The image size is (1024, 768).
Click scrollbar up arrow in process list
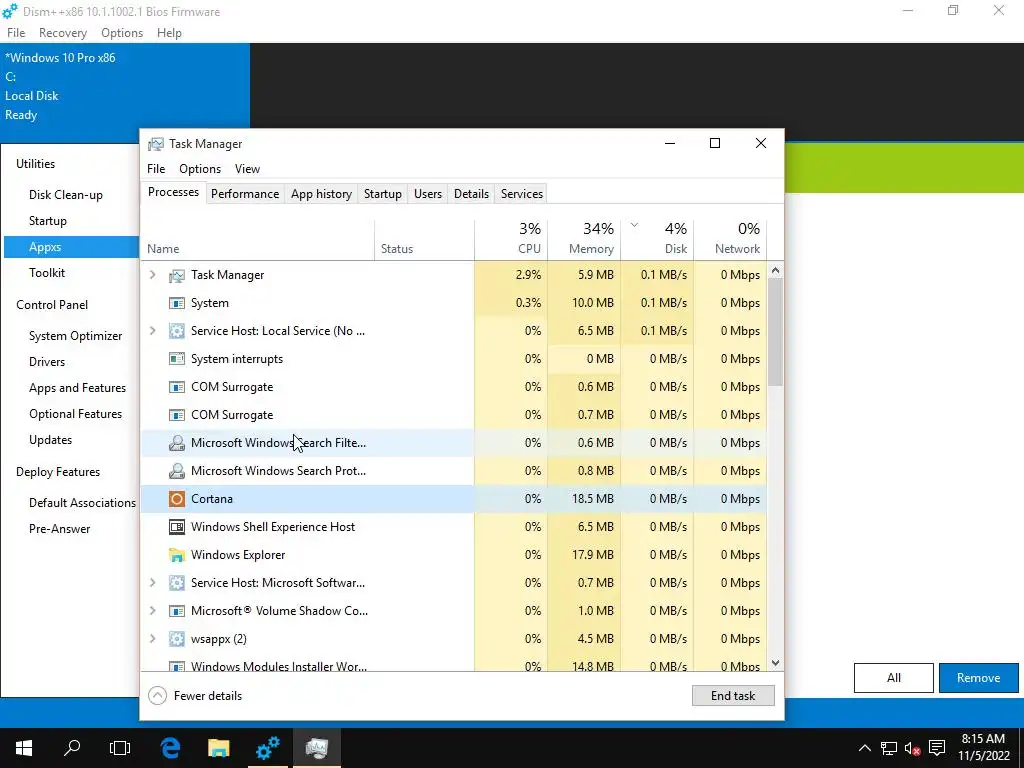click(x=775, y=270)
